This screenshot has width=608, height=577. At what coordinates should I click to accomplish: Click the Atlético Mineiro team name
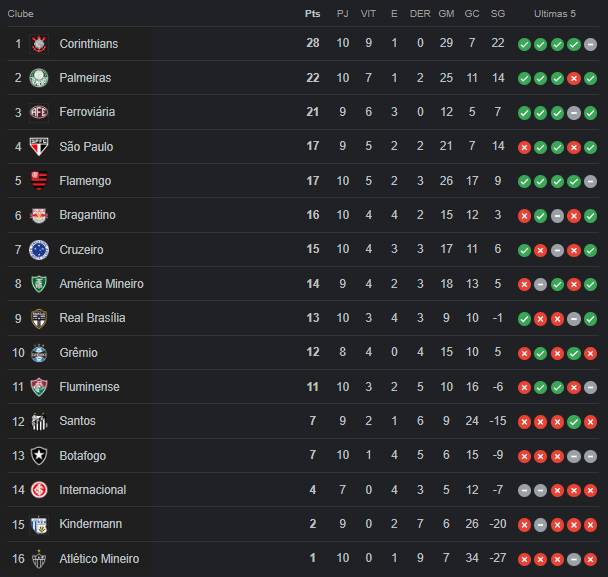[99, 559]
